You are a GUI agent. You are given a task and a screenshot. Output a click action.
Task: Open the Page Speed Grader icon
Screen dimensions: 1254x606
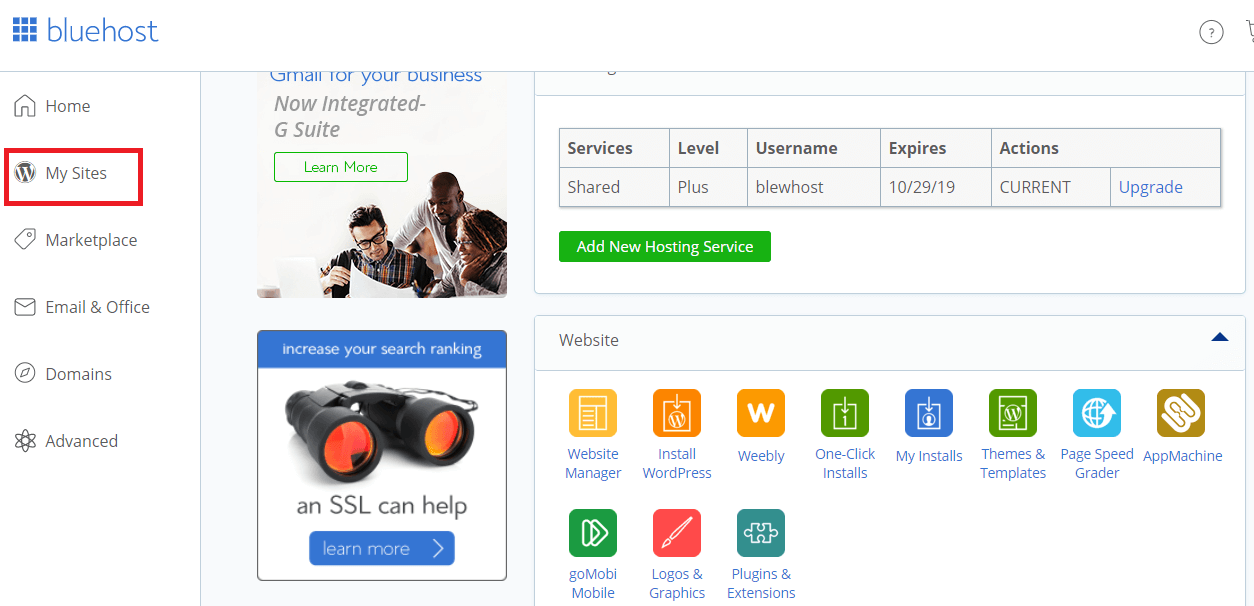[1097, 413]
